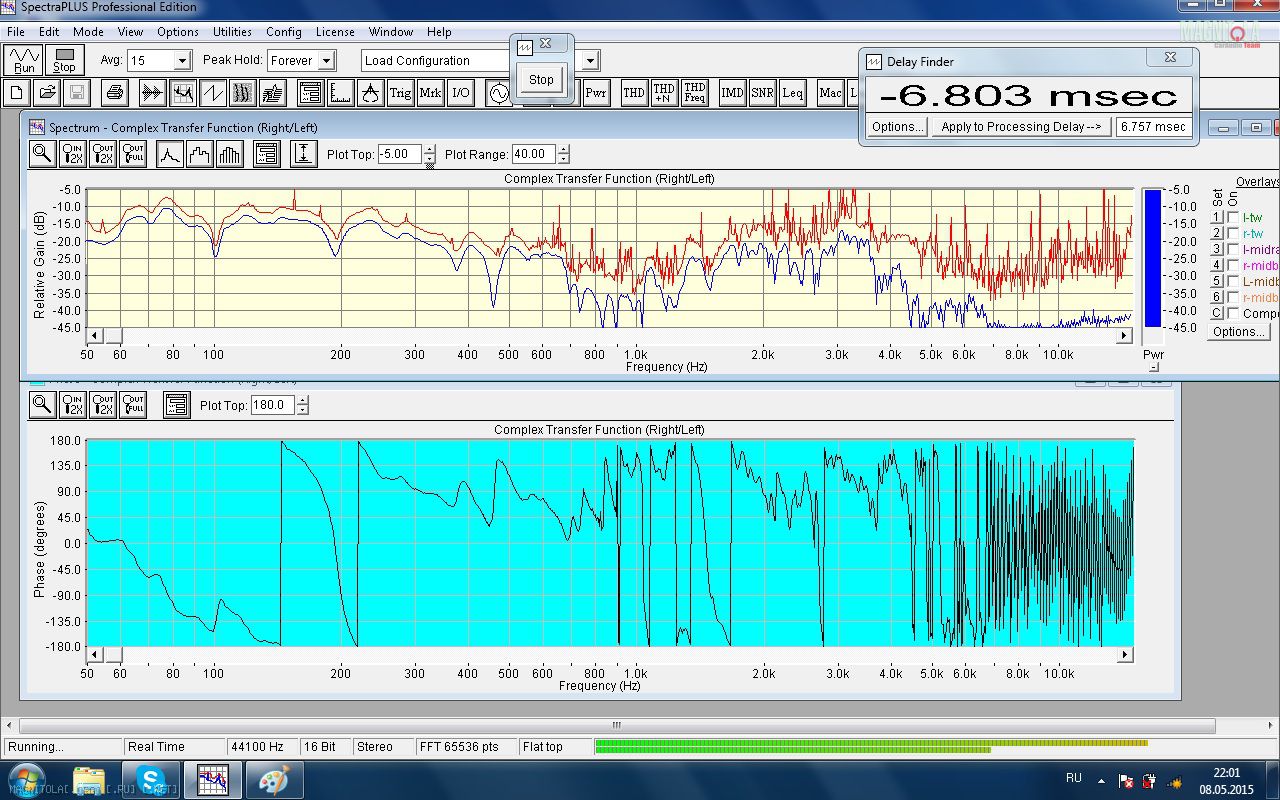Open the Time Series view icon

point(152,93)
